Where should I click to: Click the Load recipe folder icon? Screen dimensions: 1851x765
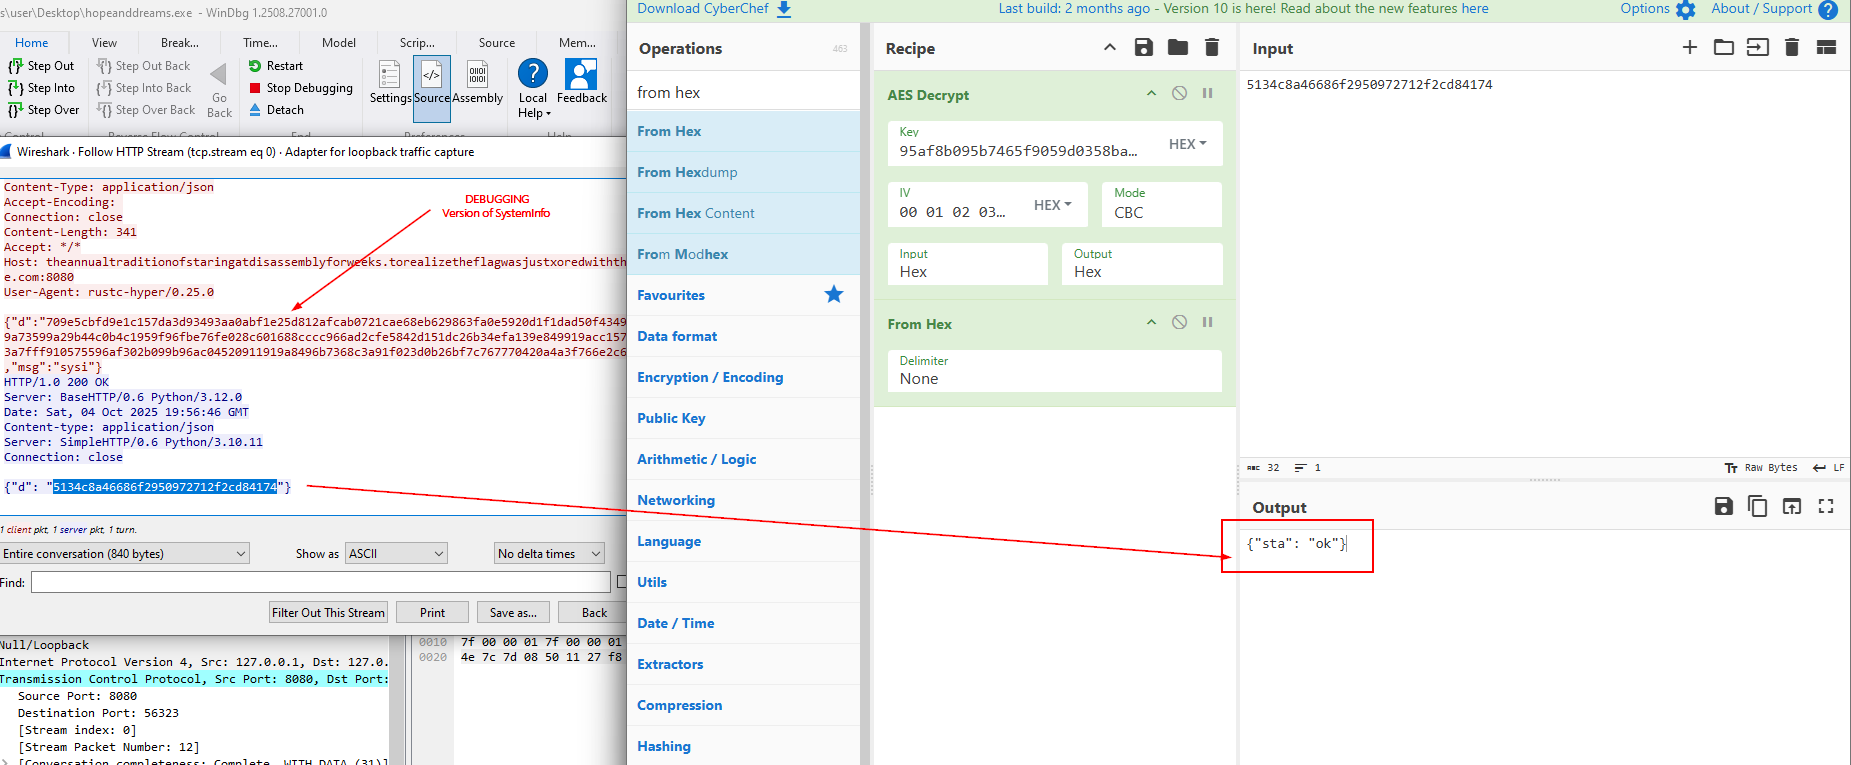pyautogui.click(x=1178, y=48)
